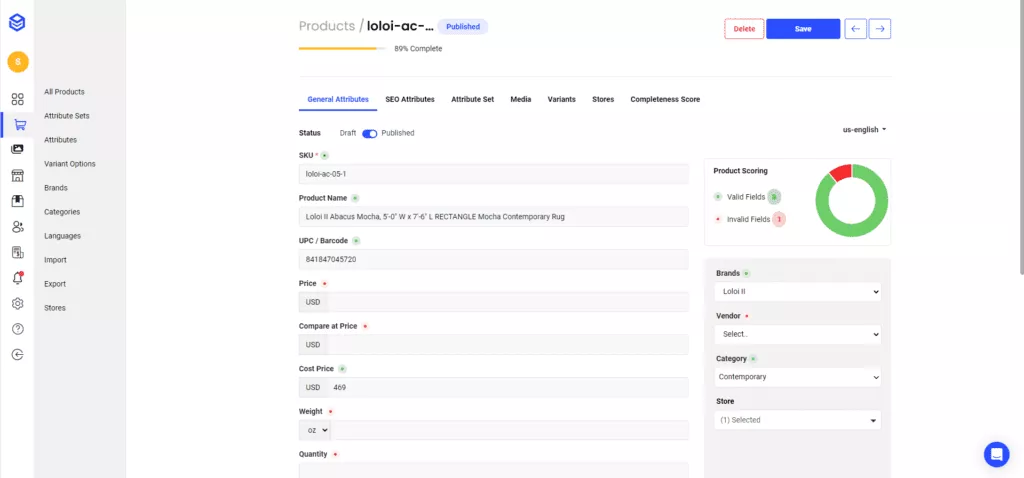Open the settings gear icon
Viewport: 1024px width, 478px height.
click(17, 304)
